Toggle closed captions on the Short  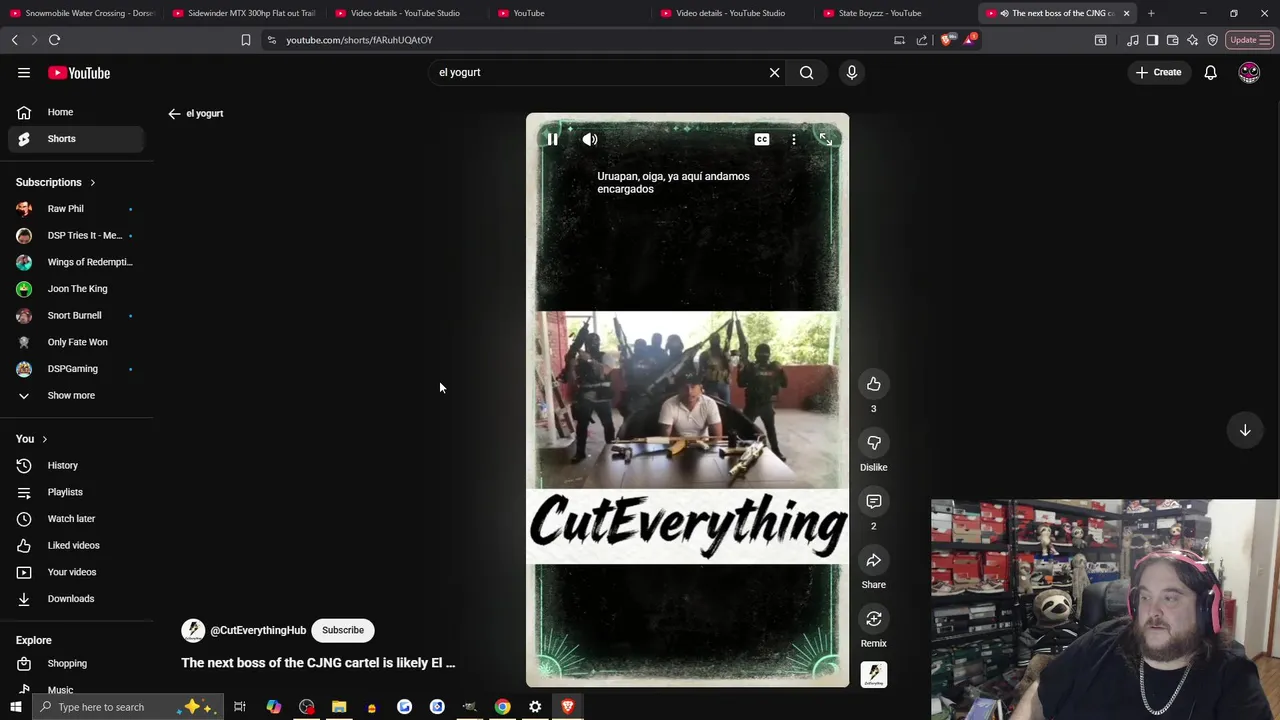click(x=762, y=140)
